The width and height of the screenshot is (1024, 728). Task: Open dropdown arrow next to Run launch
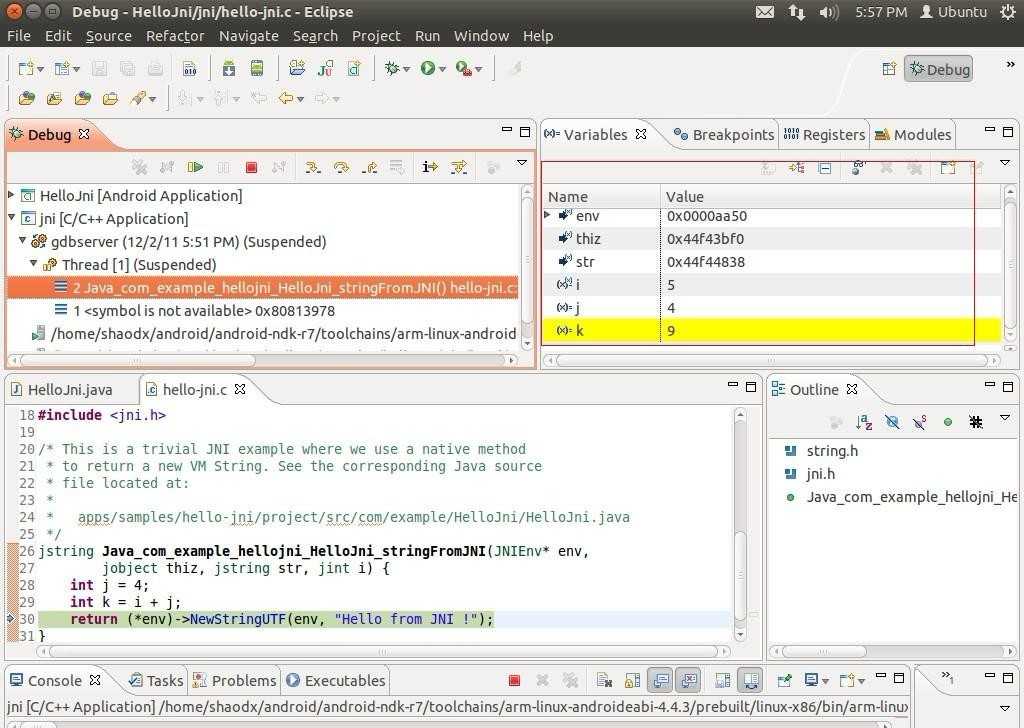442,69
